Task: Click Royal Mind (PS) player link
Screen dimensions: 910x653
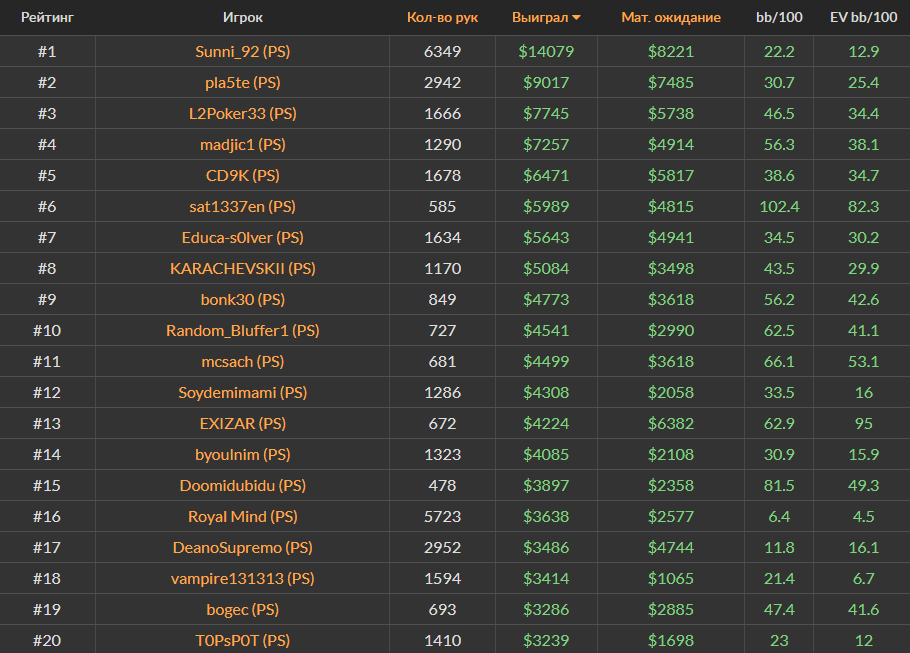Action: pos(243,516)
